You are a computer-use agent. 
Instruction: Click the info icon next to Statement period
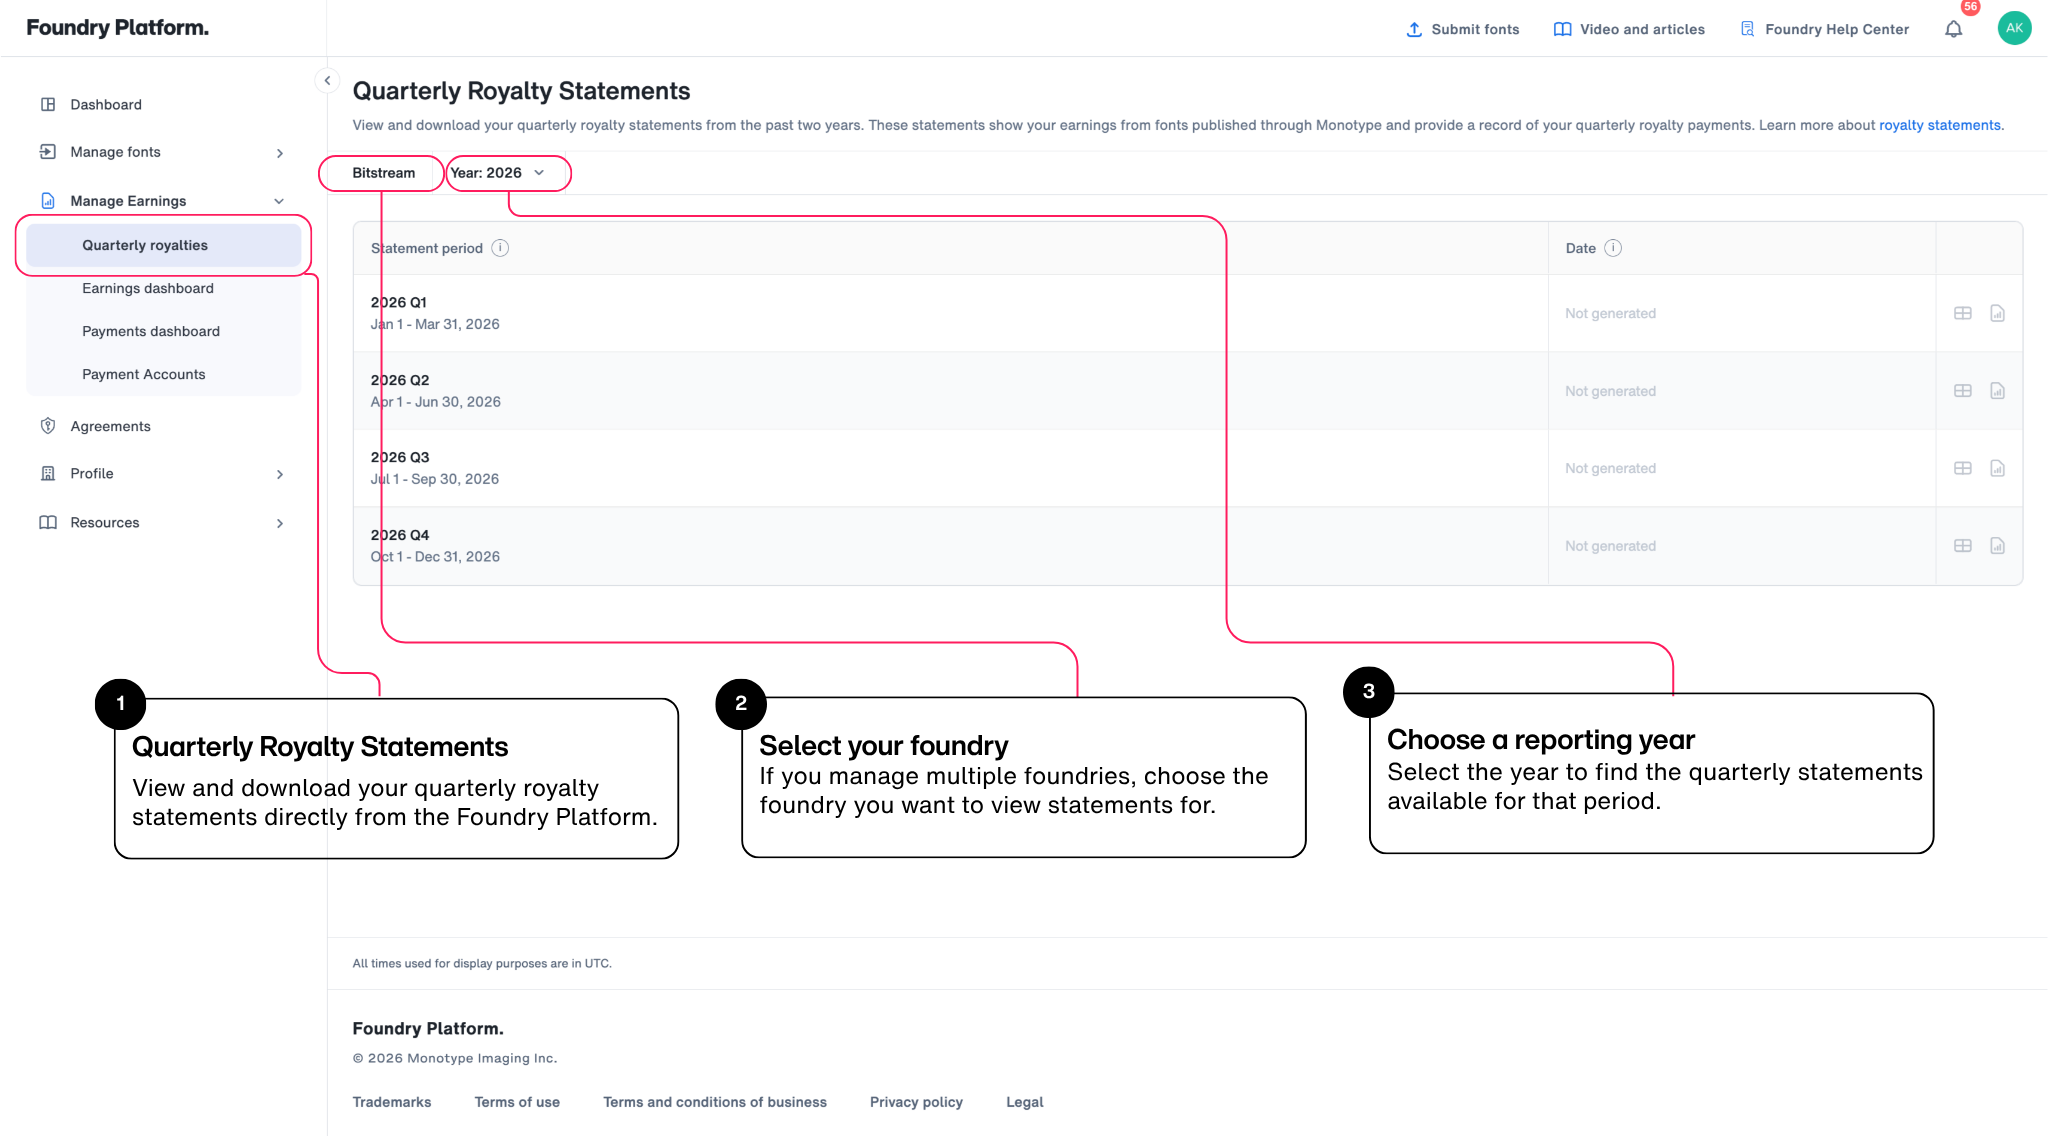pos(500,248)
